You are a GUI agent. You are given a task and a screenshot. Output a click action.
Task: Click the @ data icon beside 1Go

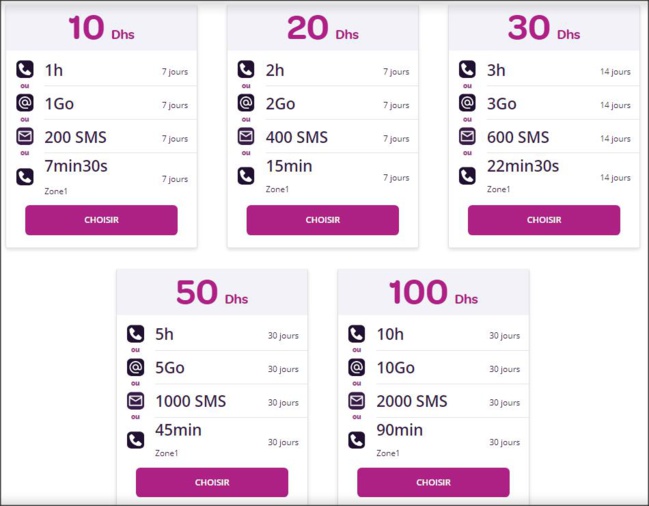coord(25,103)
